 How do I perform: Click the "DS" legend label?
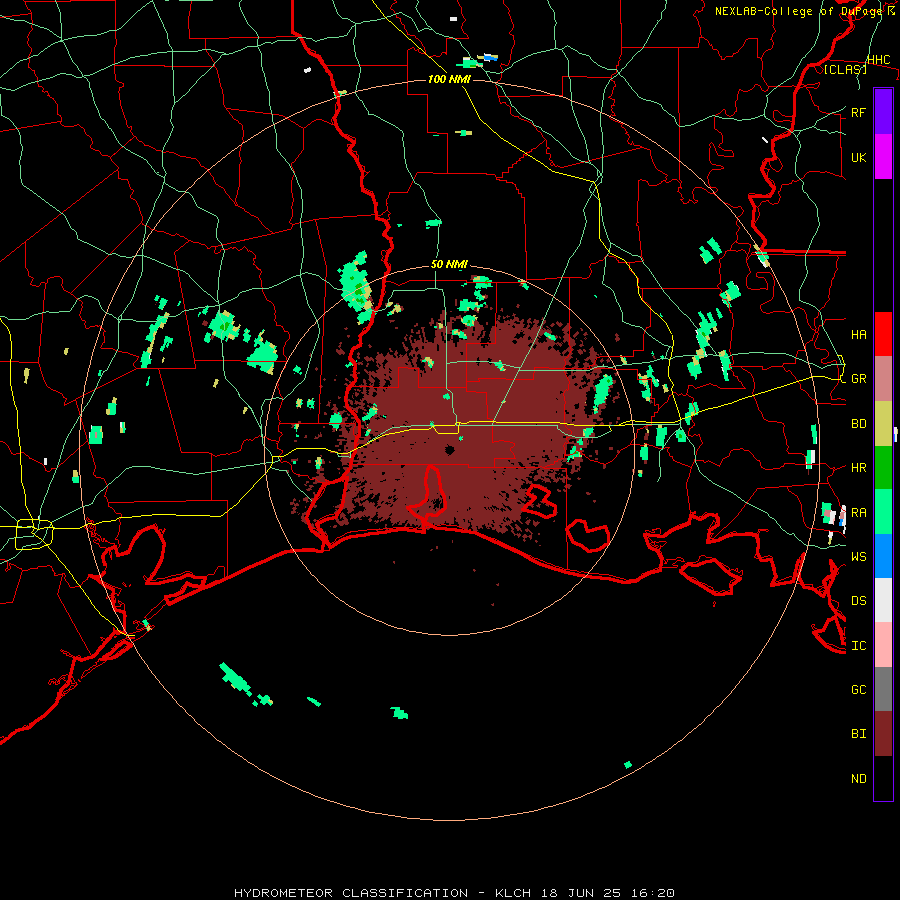[x=859, y=600]
